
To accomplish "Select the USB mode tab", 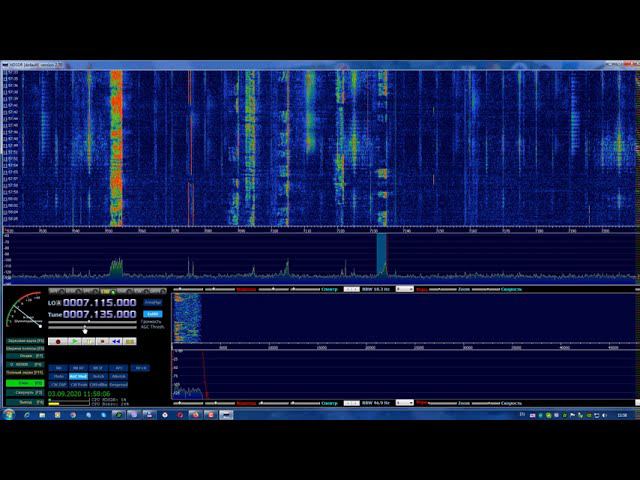I will pos(124,291).
